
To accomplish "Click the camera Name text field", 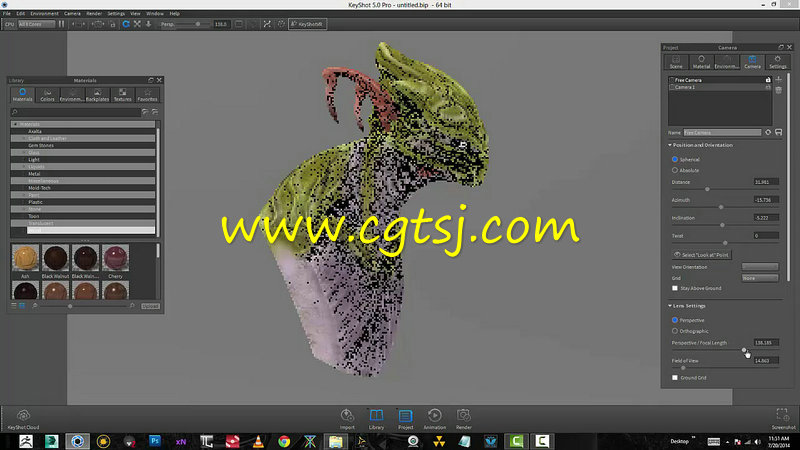I will pyautogui.click(x=722, y=132).
